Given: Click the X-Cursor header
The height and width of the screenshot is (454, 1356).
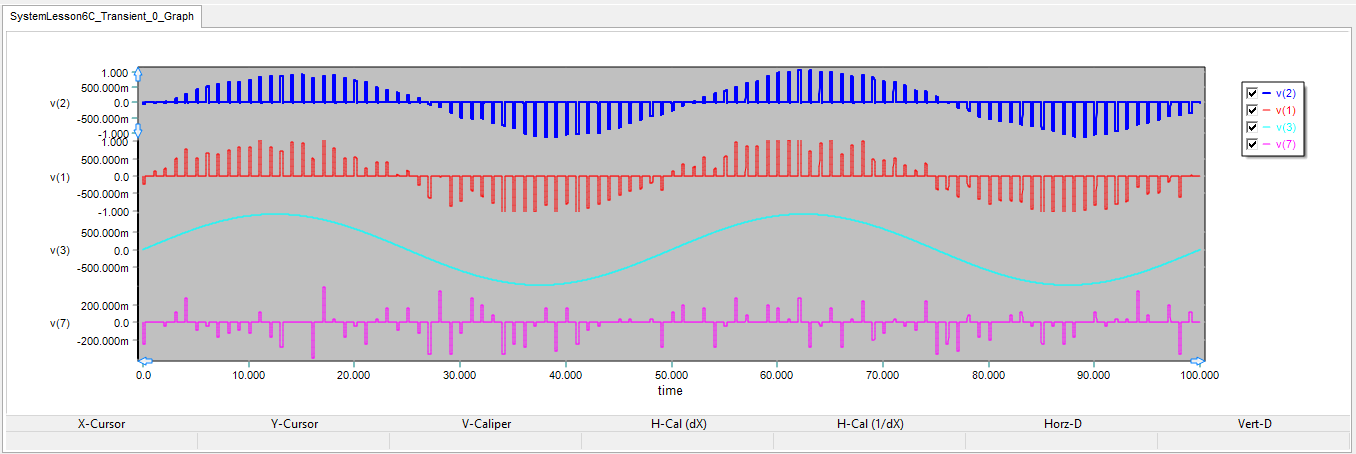Looking at the screenshot, I should tap(102, 424).
